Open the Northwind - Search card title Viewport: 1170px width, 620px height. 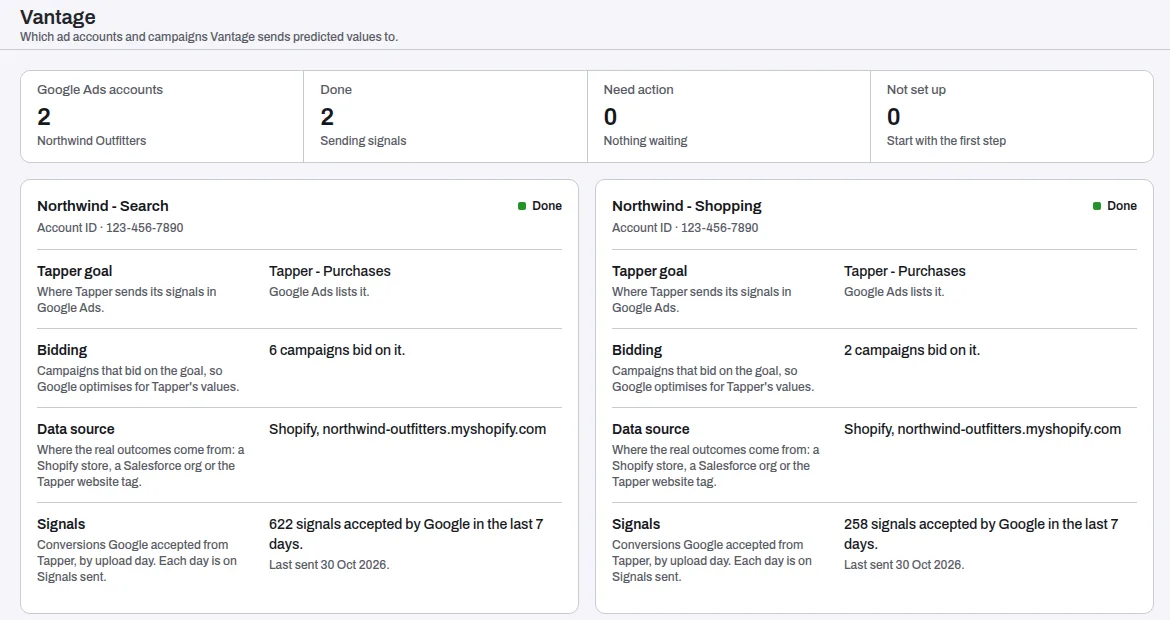coord(103,206)
